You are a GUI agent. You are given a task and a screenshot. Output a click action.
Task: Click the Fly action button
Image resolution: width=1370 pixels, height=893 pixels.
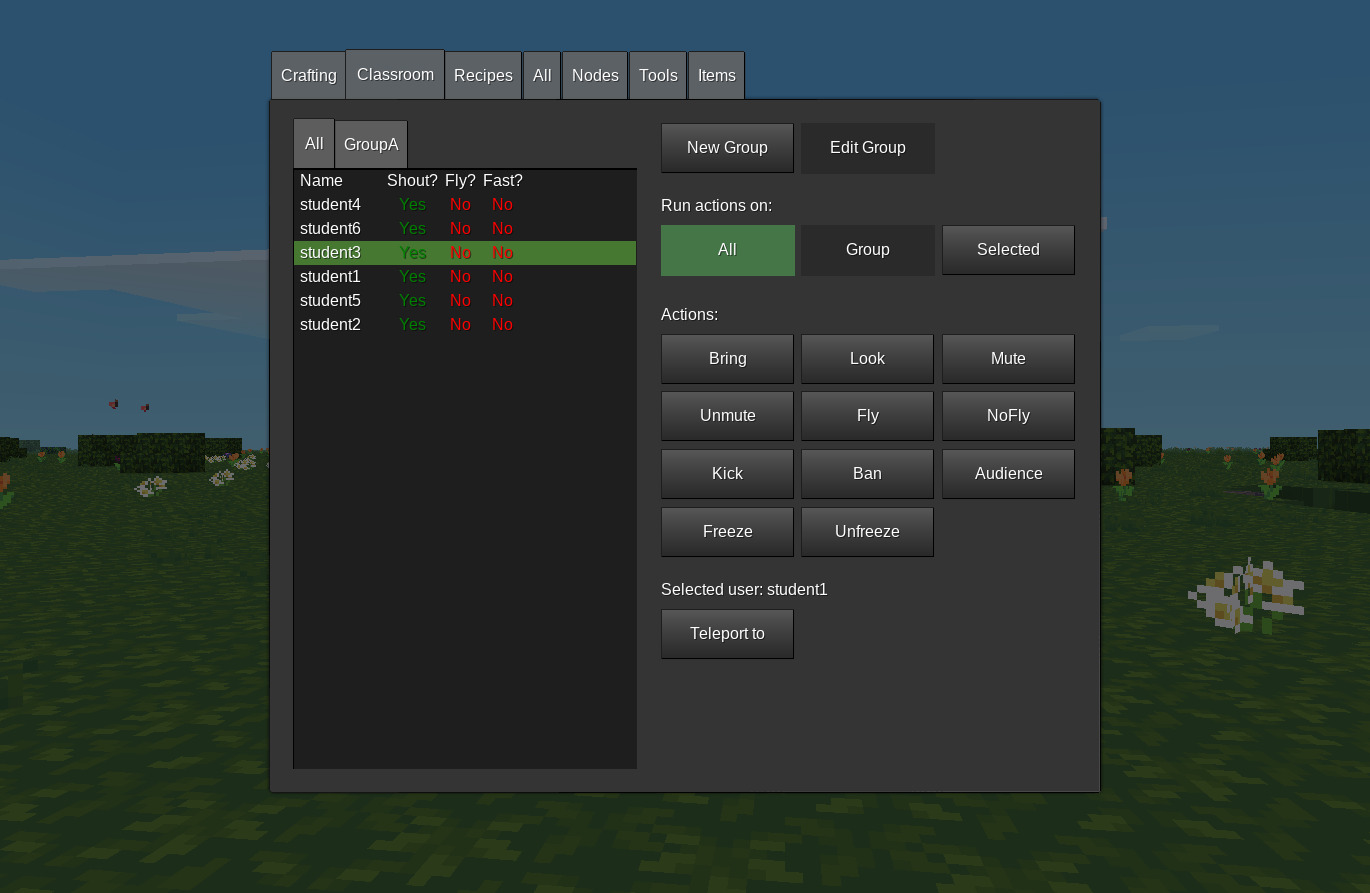coord(867,416)
